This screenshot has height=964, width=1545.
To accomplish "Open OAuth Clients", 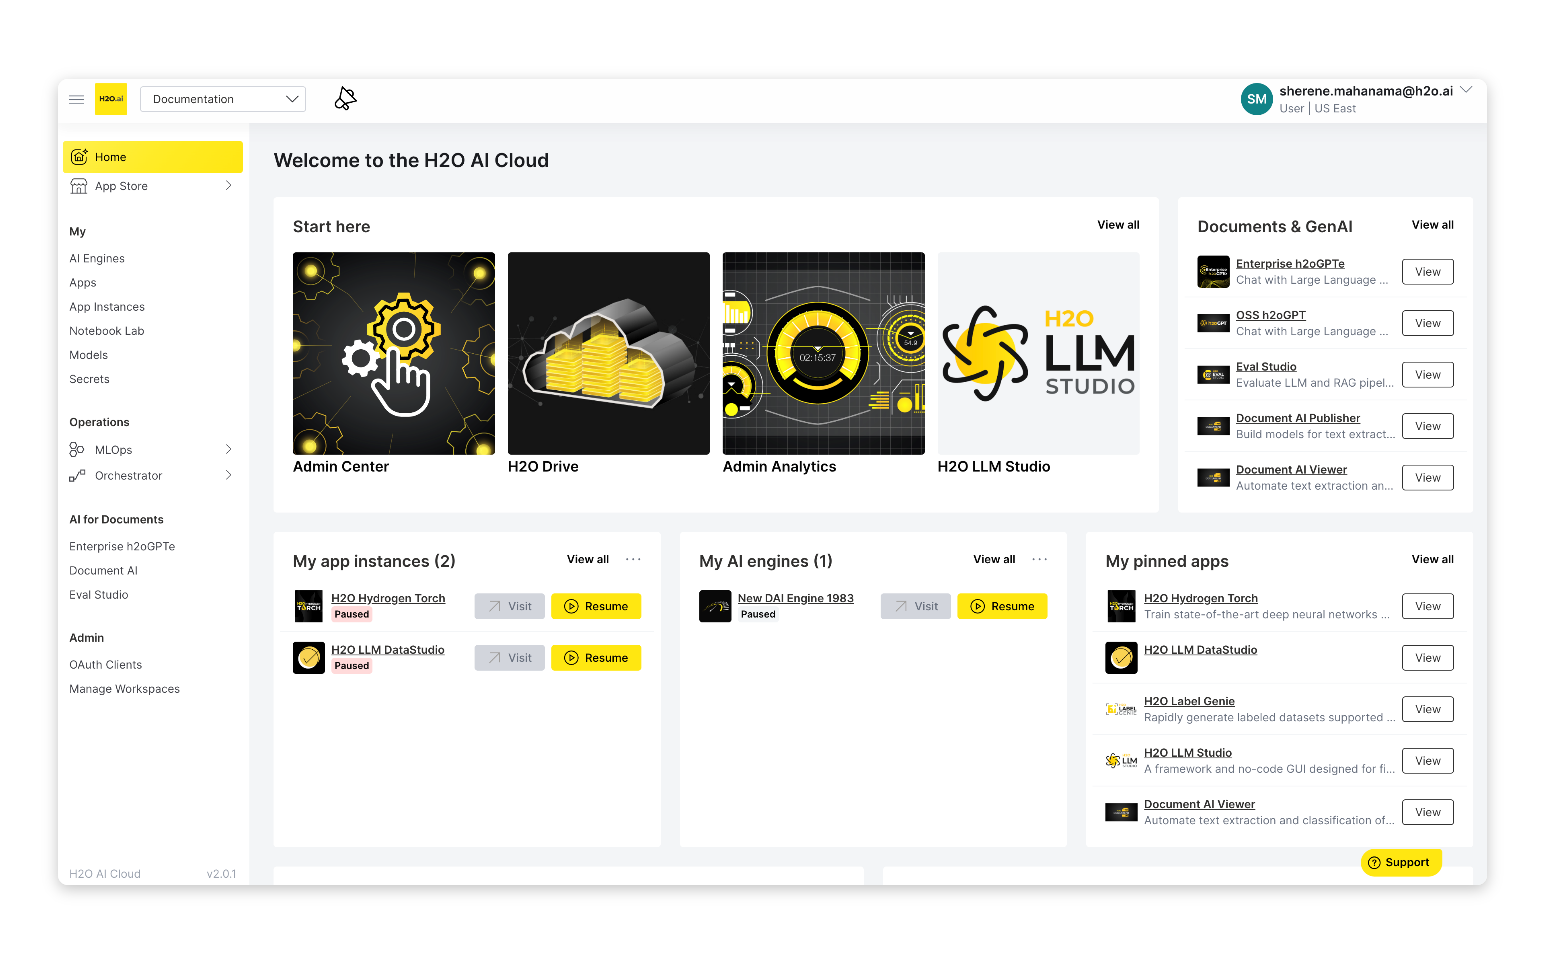I will coord(106,665).
